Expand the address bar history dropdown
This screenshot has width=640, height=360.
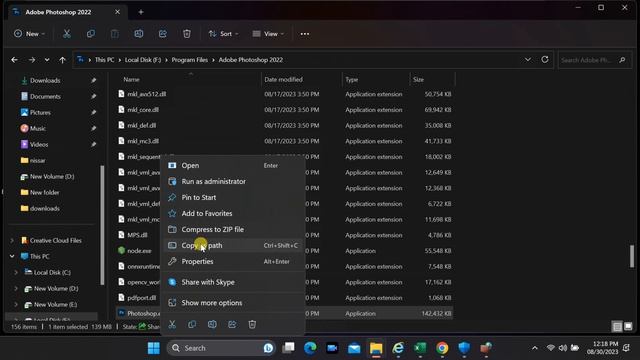click(528, 60)
